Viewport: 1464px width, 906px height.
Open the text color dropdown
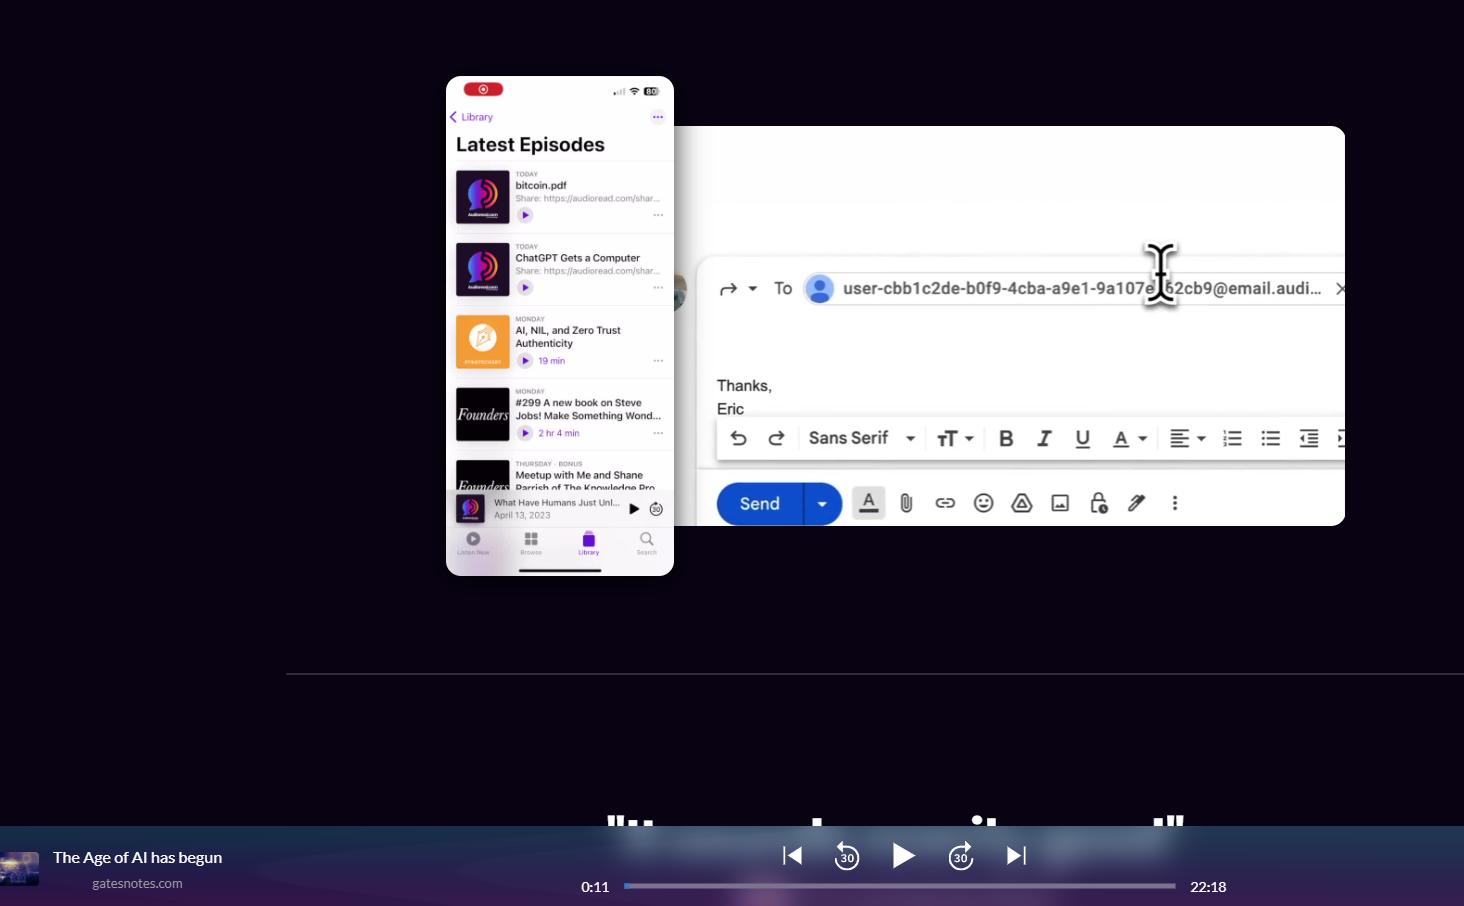tap(1129, 438)
